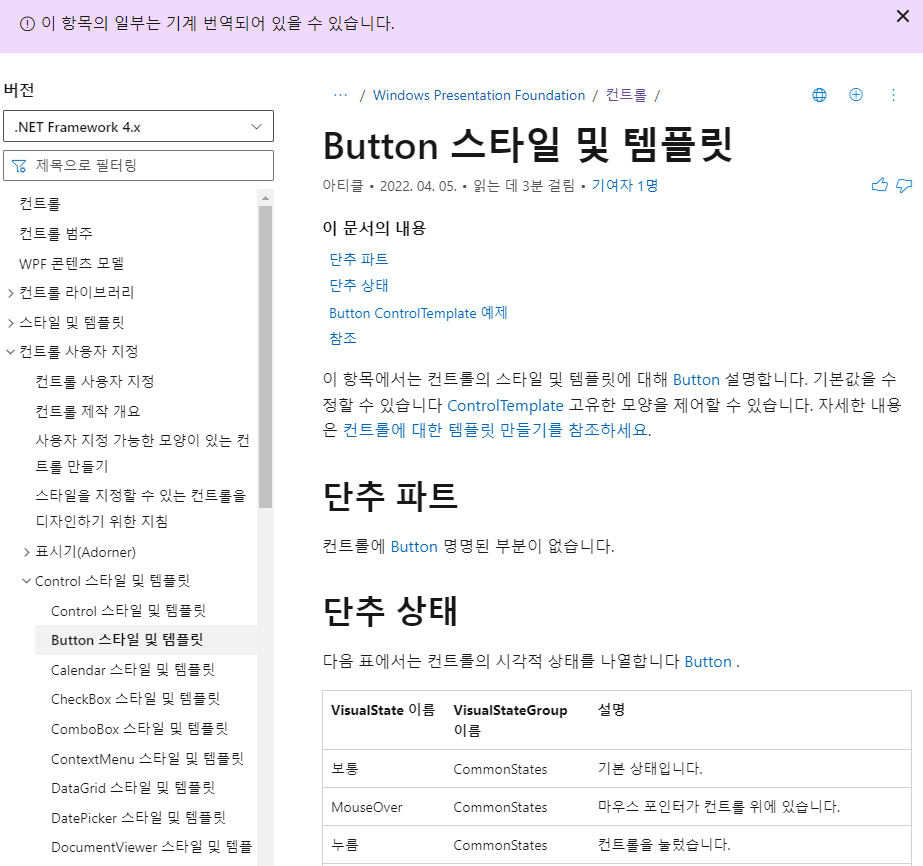Image resolution: width=923 pixels, height=866 pixels.
Task: Collapse the Control 스타일 및 템플릿 parent node
Action: coord(26,581)
